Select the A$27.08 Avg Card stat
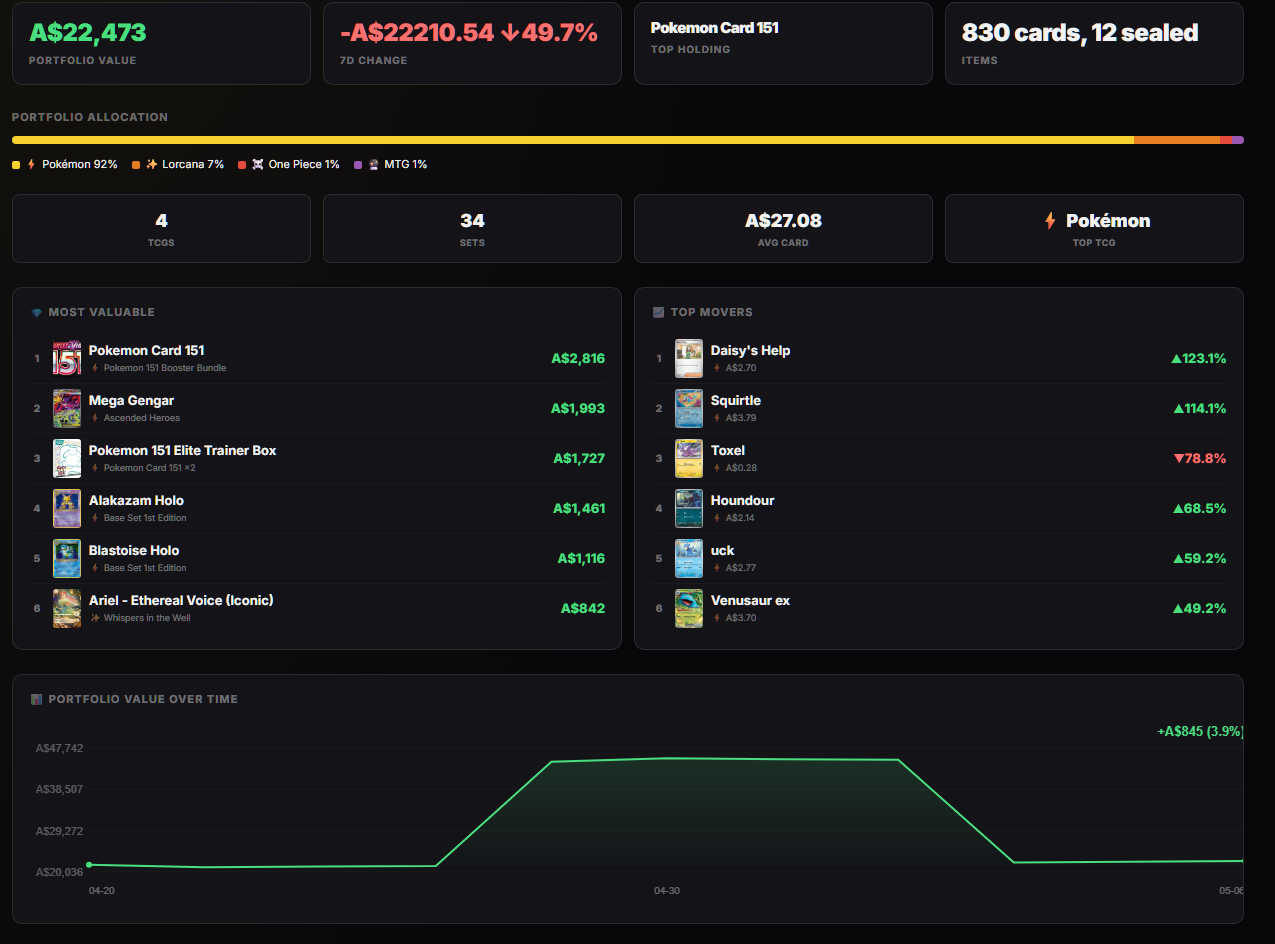 [783, 228]
